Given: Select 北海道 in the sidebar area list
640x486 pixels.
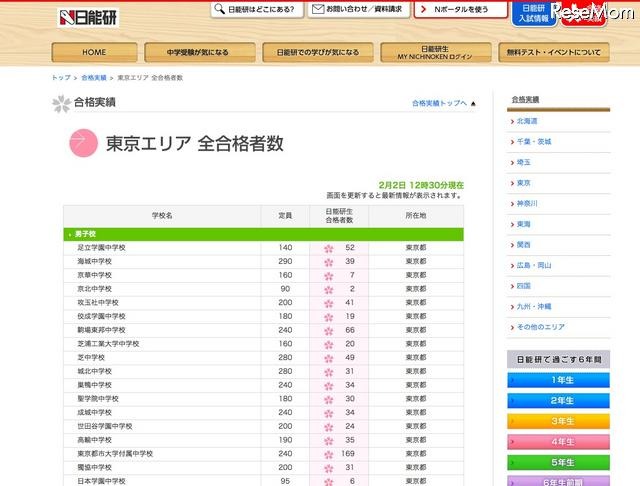Looking at the screenshot, I should (x=527, y=121).
